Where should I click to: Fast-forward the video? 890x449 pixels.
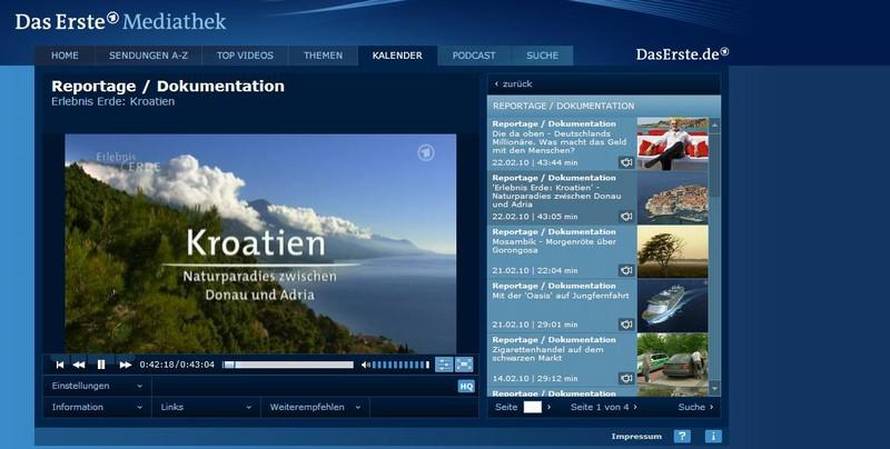(125, 365)
